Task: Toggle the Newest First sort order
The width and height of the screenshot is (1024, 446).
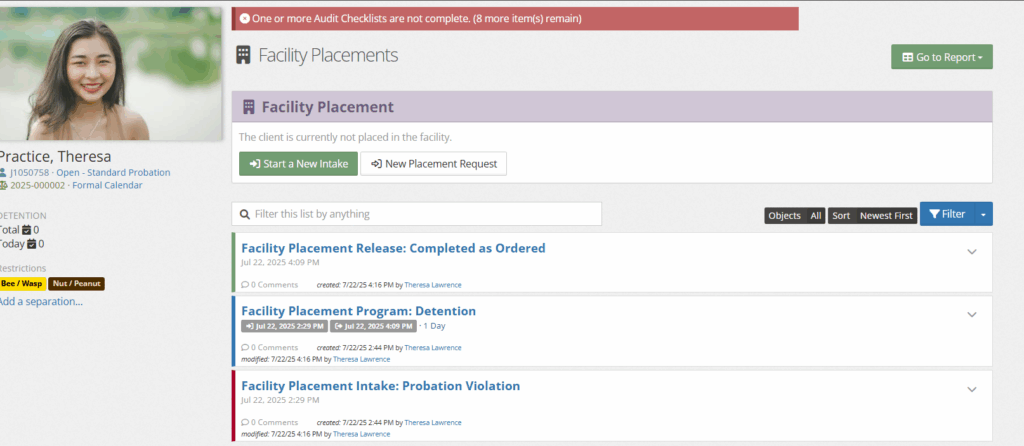Action: [886, 215]
